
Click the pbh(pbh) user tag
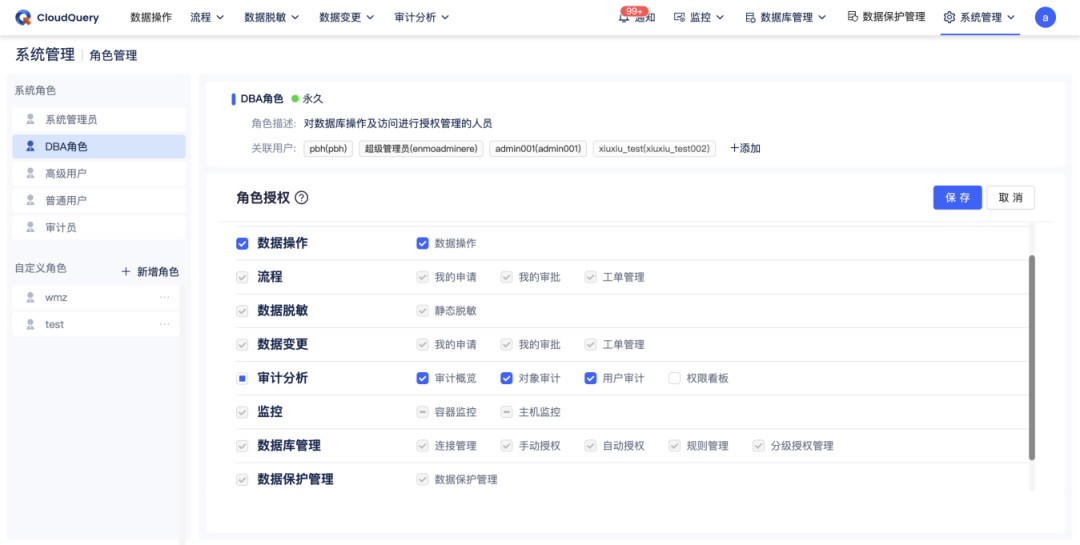click(x=329, y=148)
